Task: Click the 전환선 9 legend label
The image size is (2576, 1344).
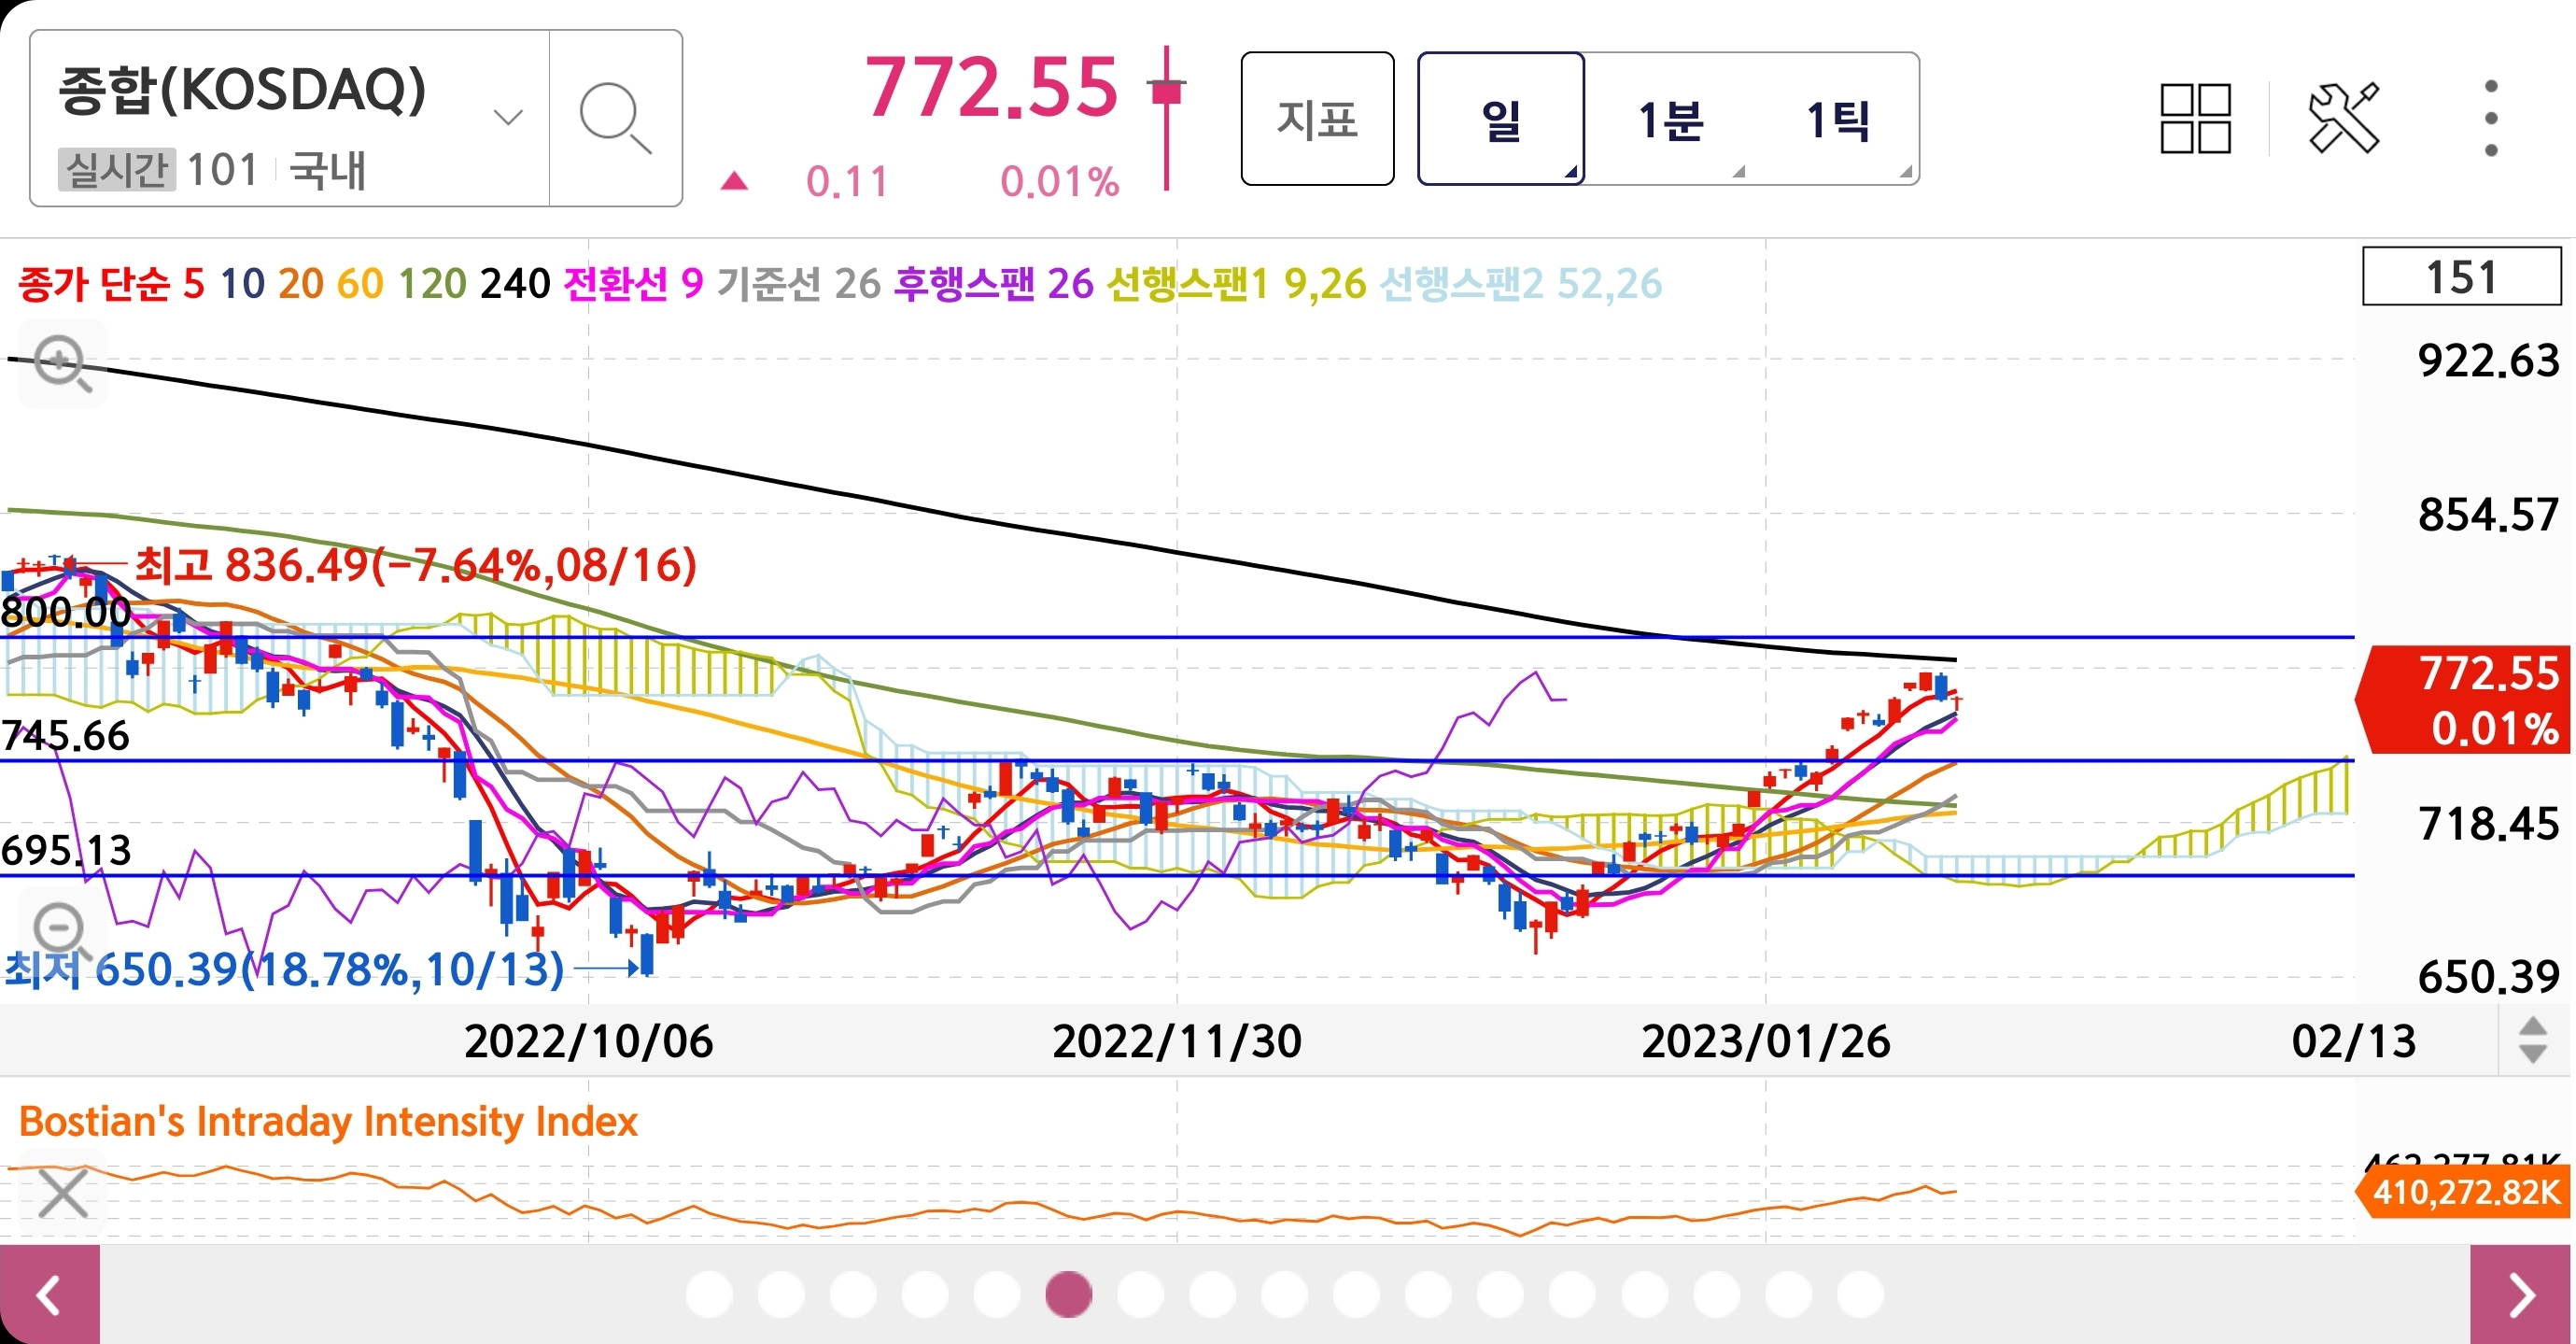Action: (x=633, y=284)
